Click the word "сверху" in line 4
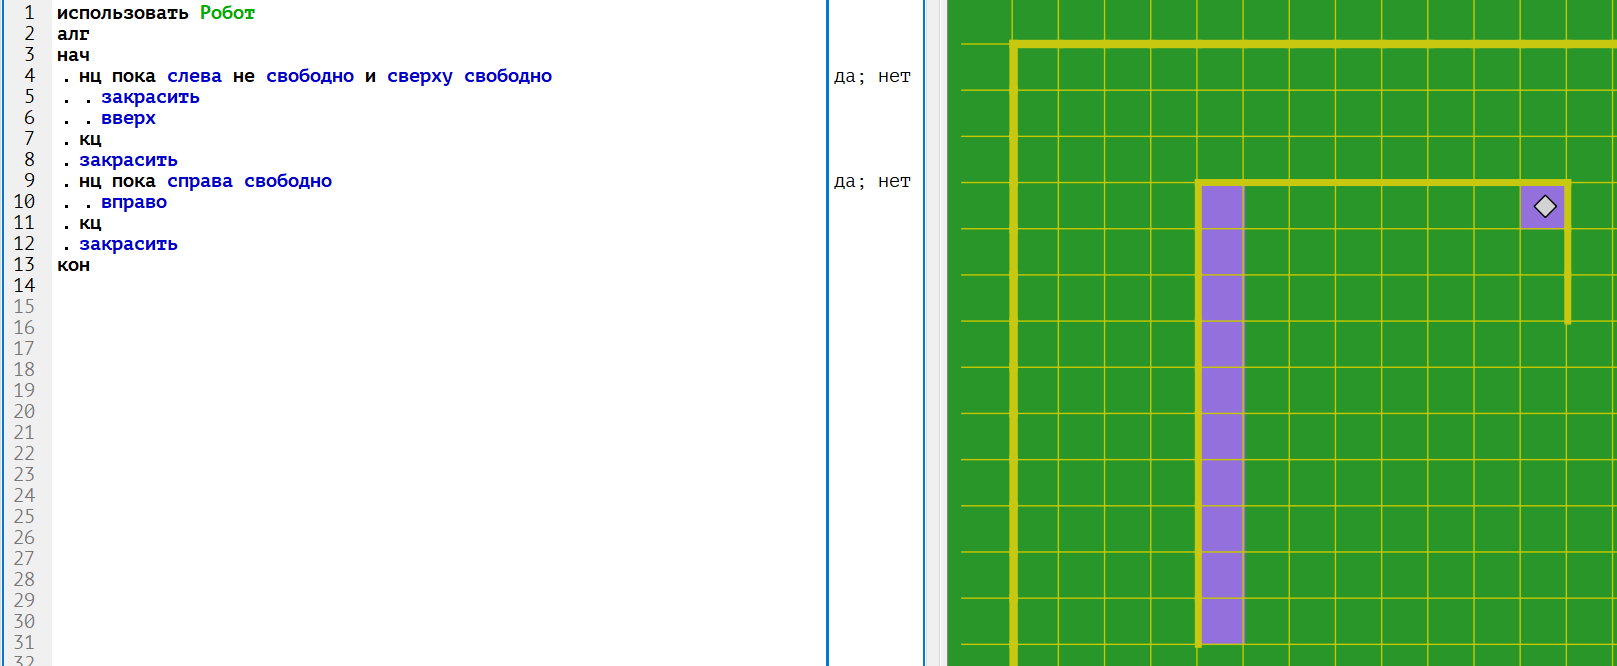This screenshot has width=1617, height=666. point(419,76)
